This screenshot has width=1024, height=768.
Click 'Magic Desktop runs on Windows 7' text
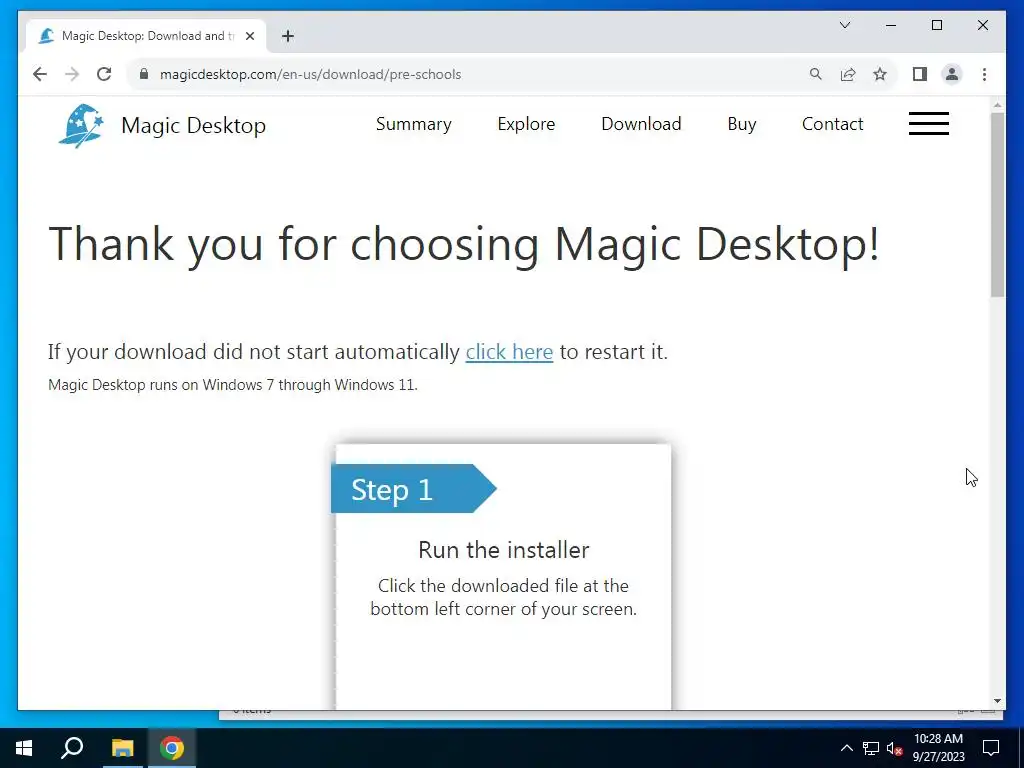(x=232, y=385)
